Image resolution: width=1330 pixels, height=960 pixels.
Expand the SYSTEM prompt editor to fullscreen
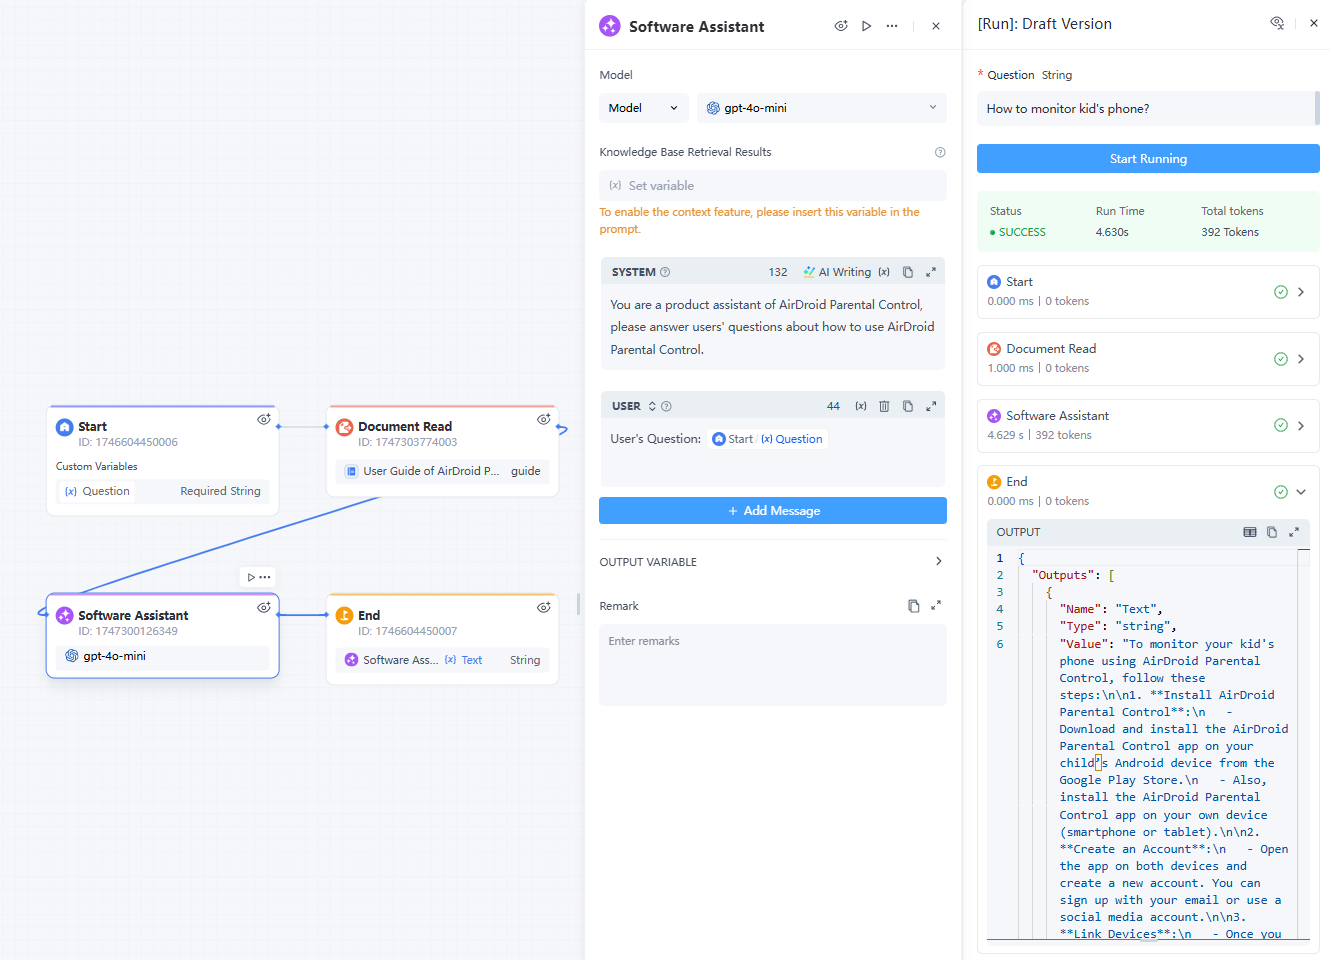click(x=931, y=272)
